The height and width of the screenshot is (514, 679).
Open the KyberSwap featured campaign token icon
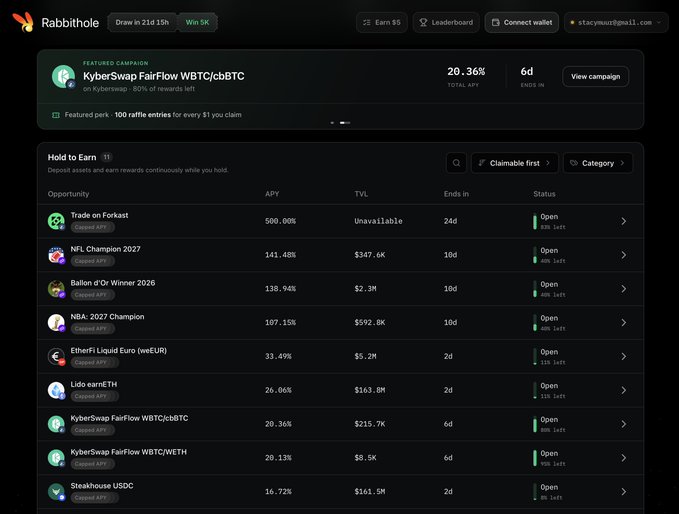click(63, 76)
